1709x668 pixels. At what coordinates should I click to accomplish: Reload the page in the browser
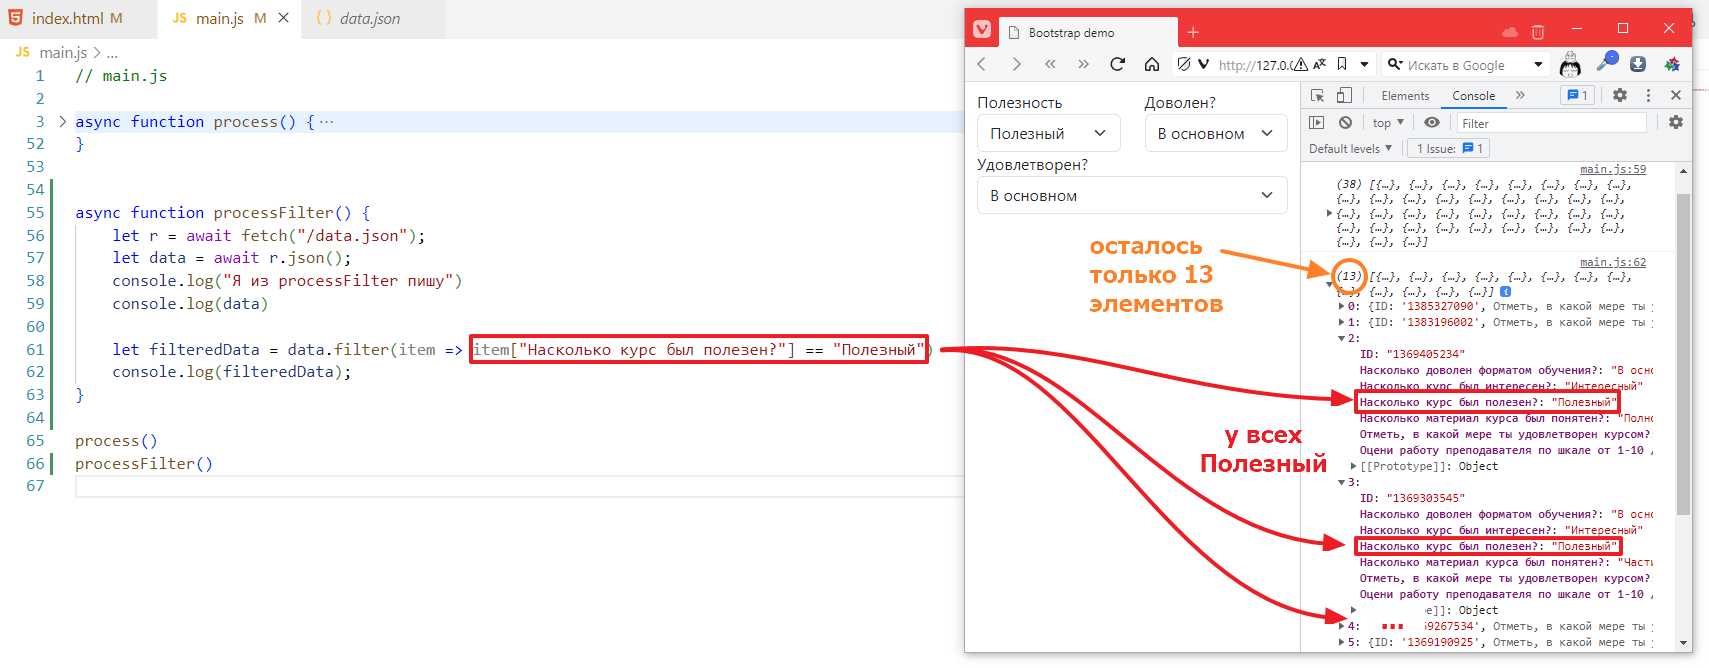coord(1117,64)
